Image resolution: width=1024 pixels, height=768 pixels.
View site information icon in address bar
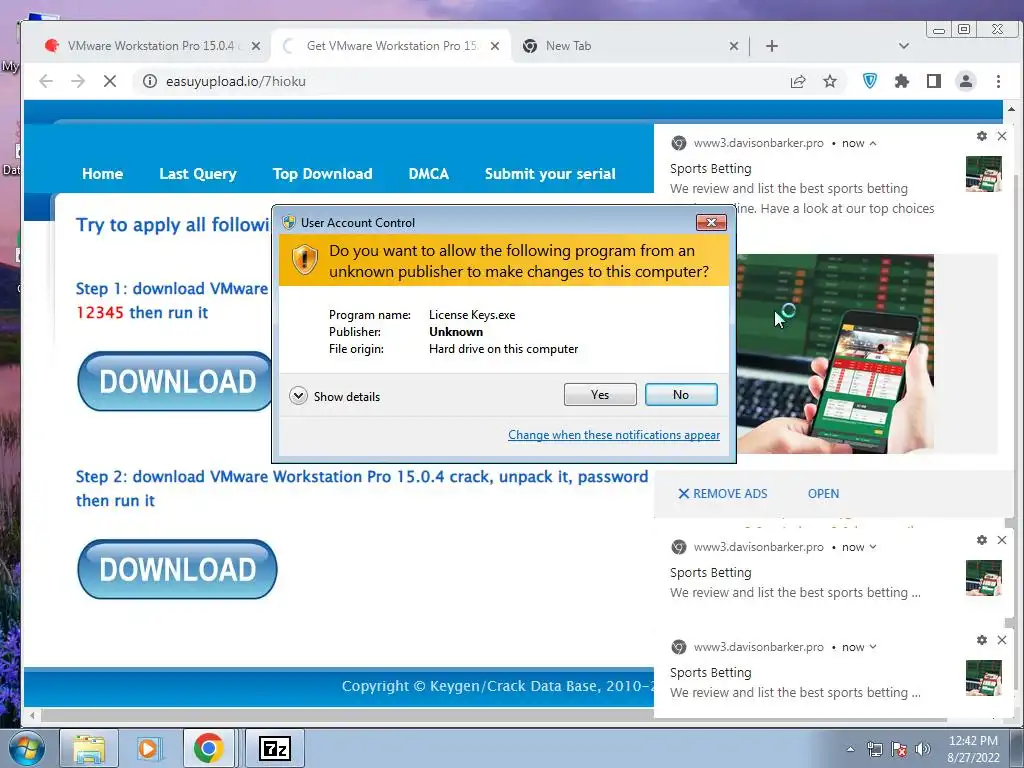[x=150, y=81]
